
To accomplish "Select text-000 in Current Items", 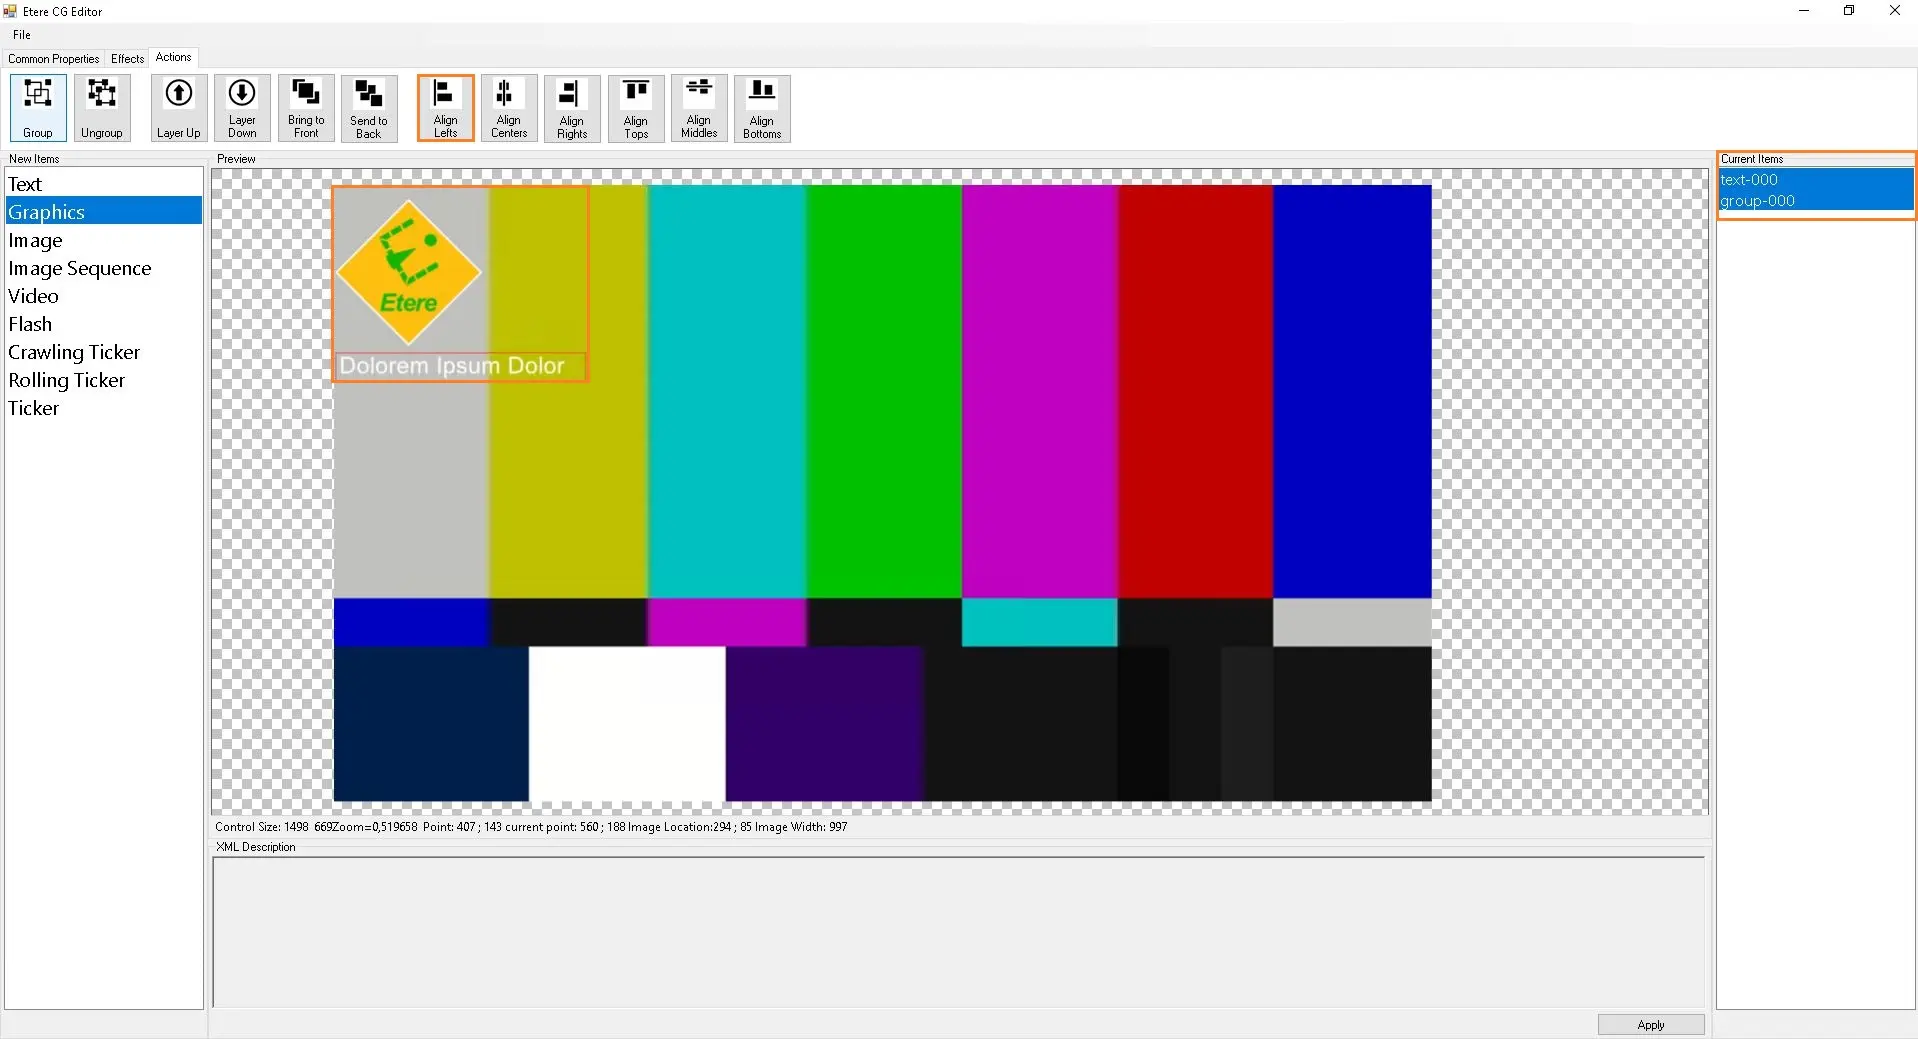I will [x=1749, y=180].
